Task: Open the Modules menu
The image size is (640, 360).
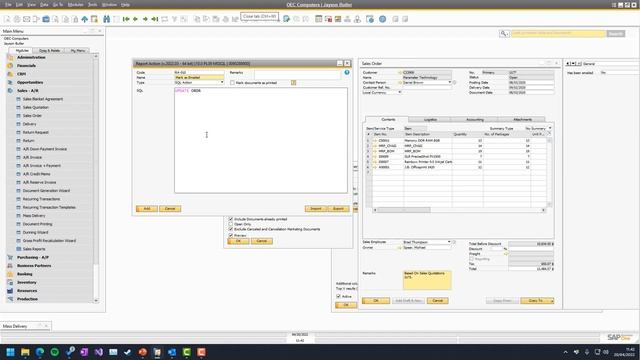Action: coord(75,4)
